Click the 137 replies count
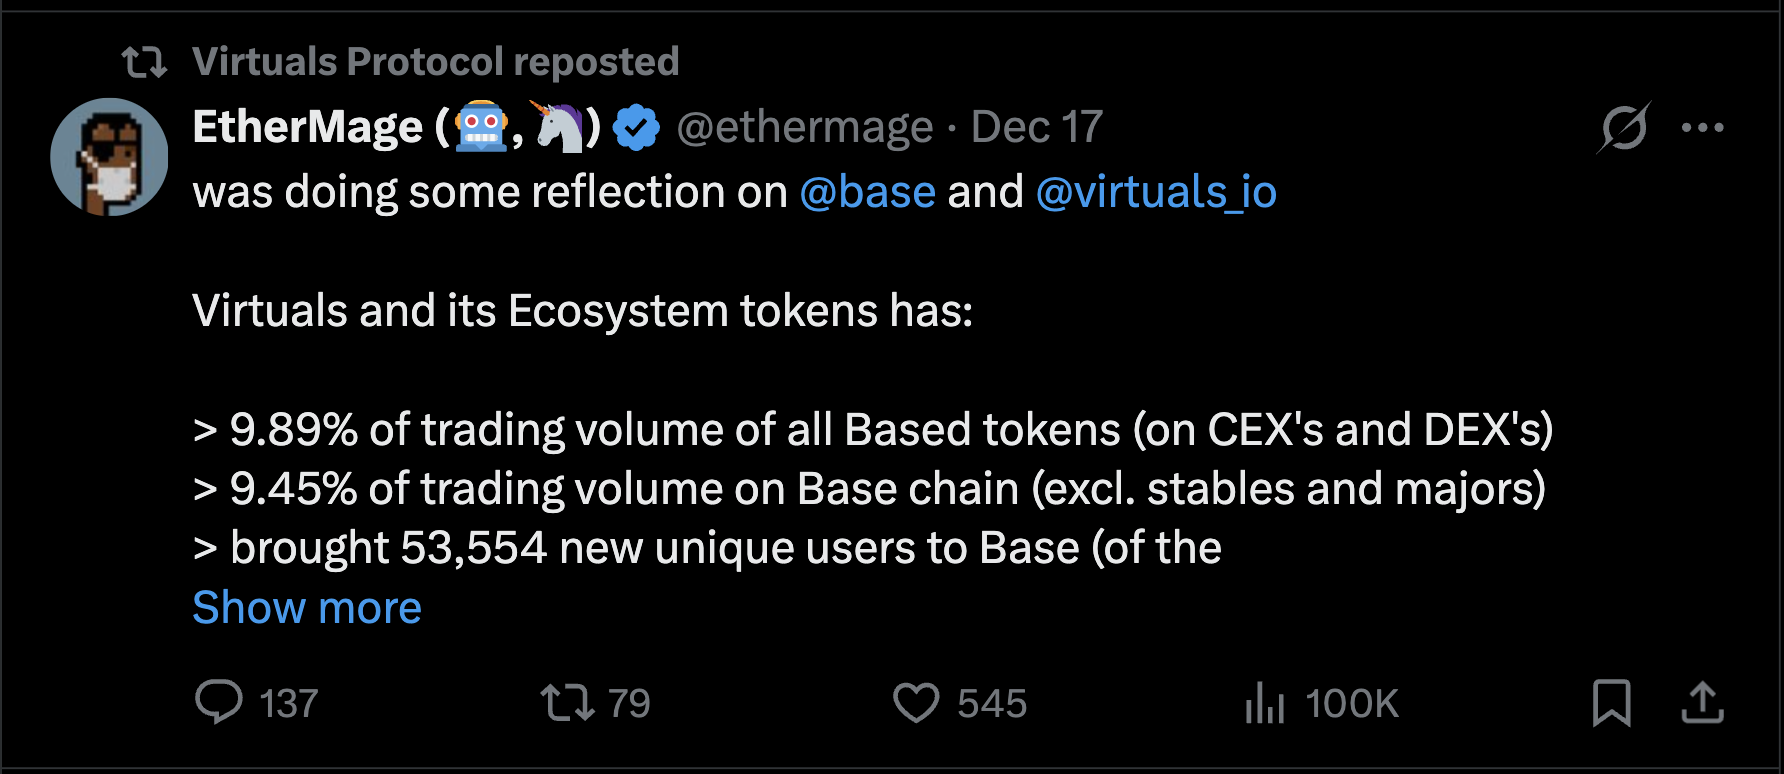 (289, 703)
